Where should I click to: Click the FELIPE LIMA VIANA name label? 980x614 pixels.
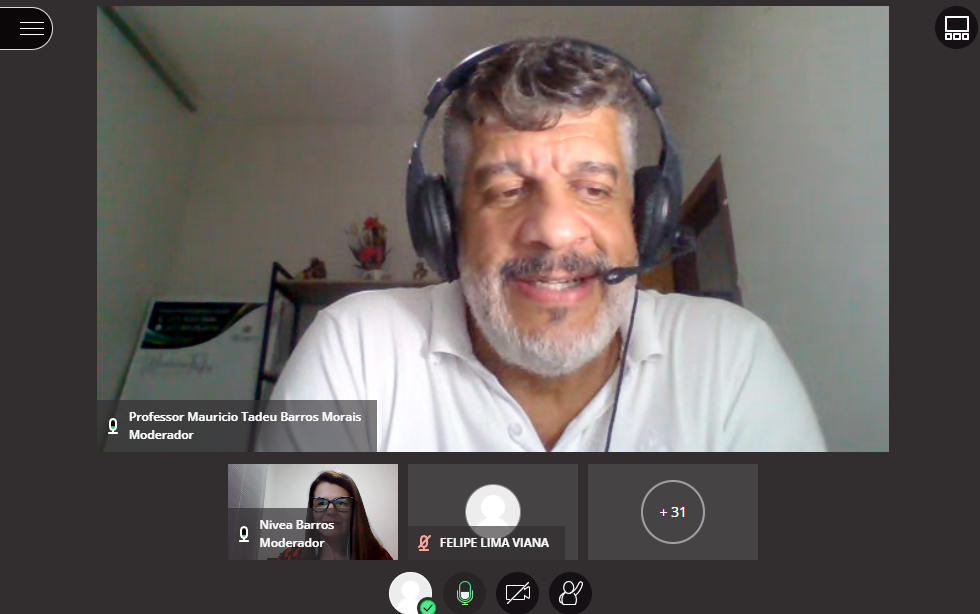click(494, 543)
